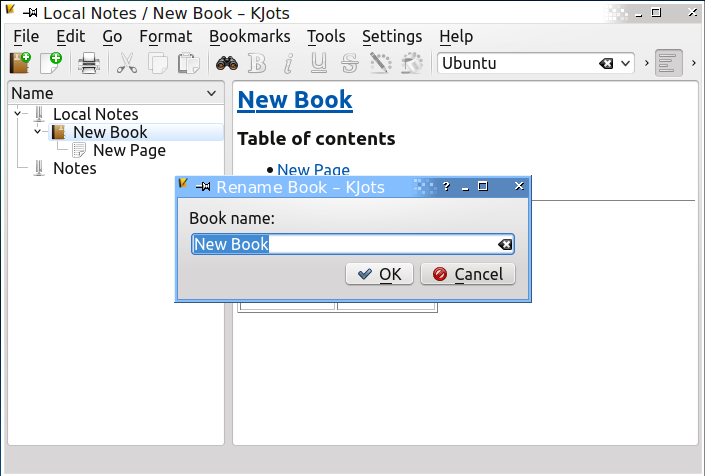
Task: Click the Copy icon in toolbar
Action: 158,63
